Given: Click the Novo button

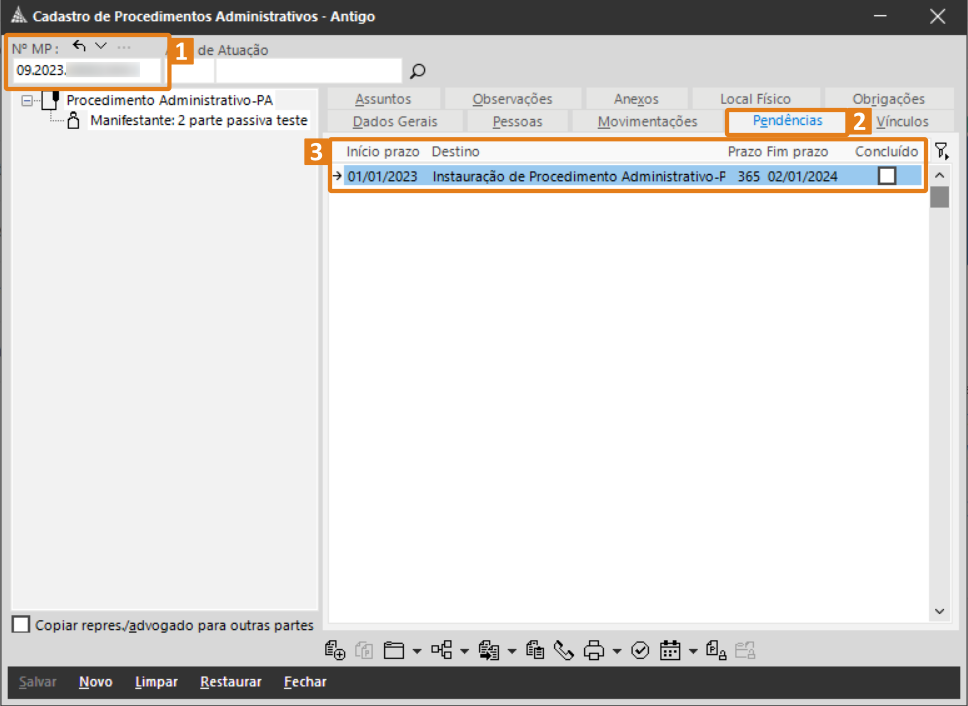Looking at the screenshot, I should click(96, 682).
